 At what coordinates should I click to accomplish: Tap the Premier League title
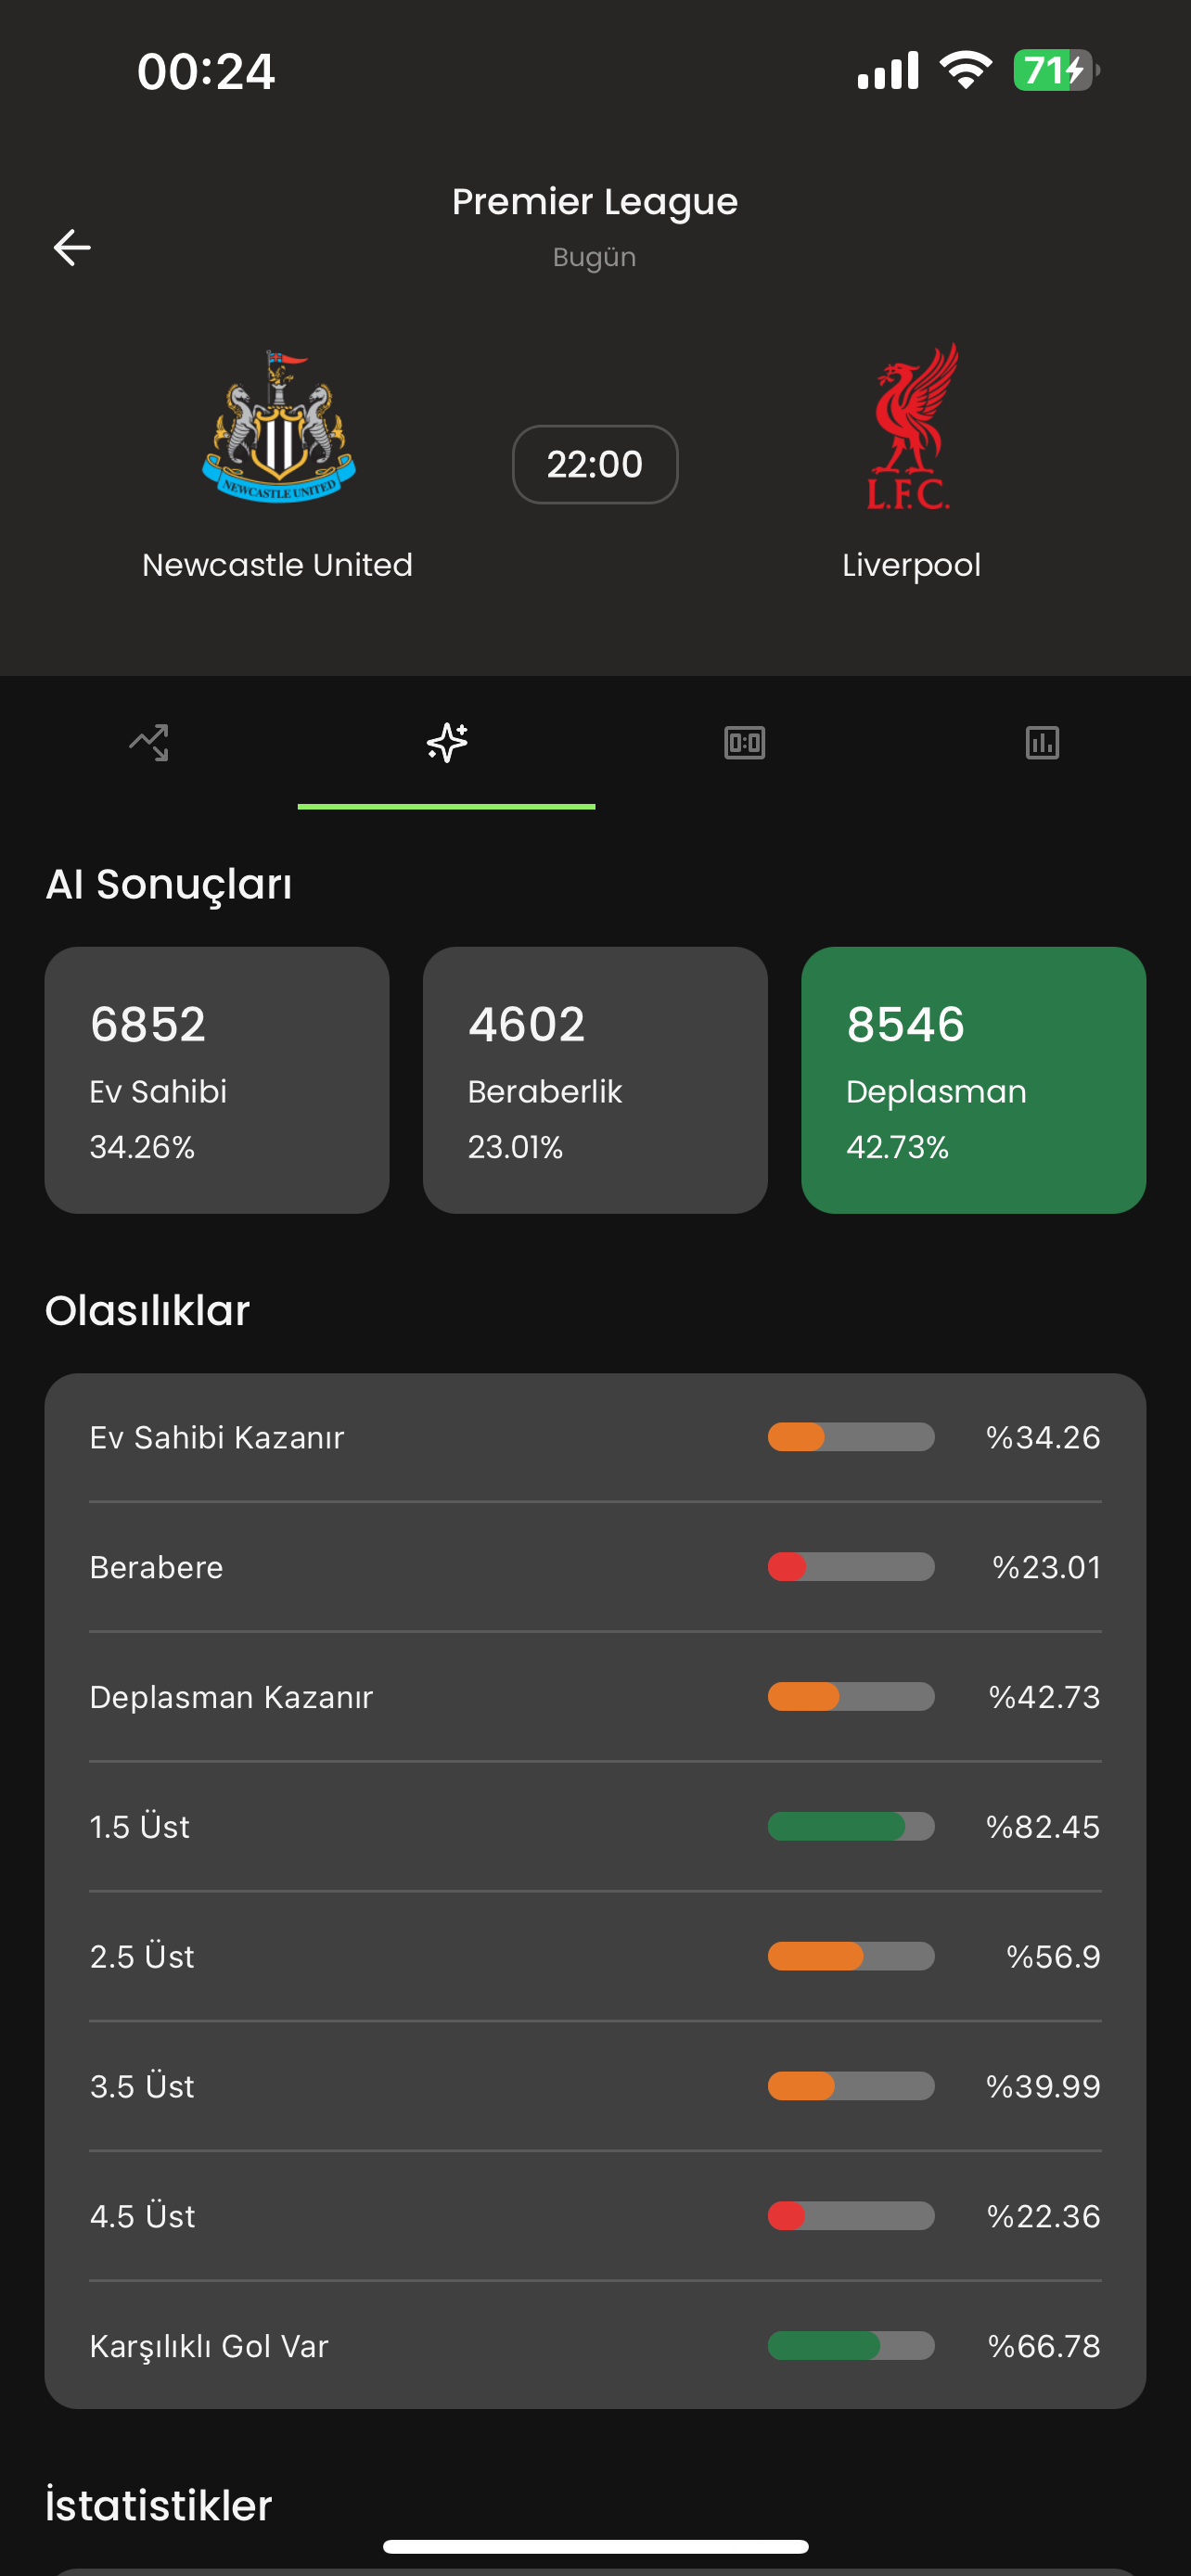595,202
